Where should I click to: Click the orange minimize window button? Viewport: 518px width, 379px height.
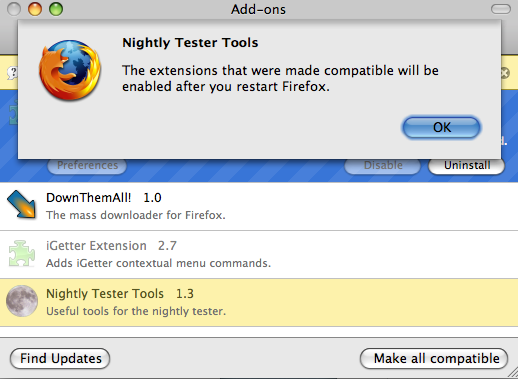pyautogui.click(x=35, y=9)
